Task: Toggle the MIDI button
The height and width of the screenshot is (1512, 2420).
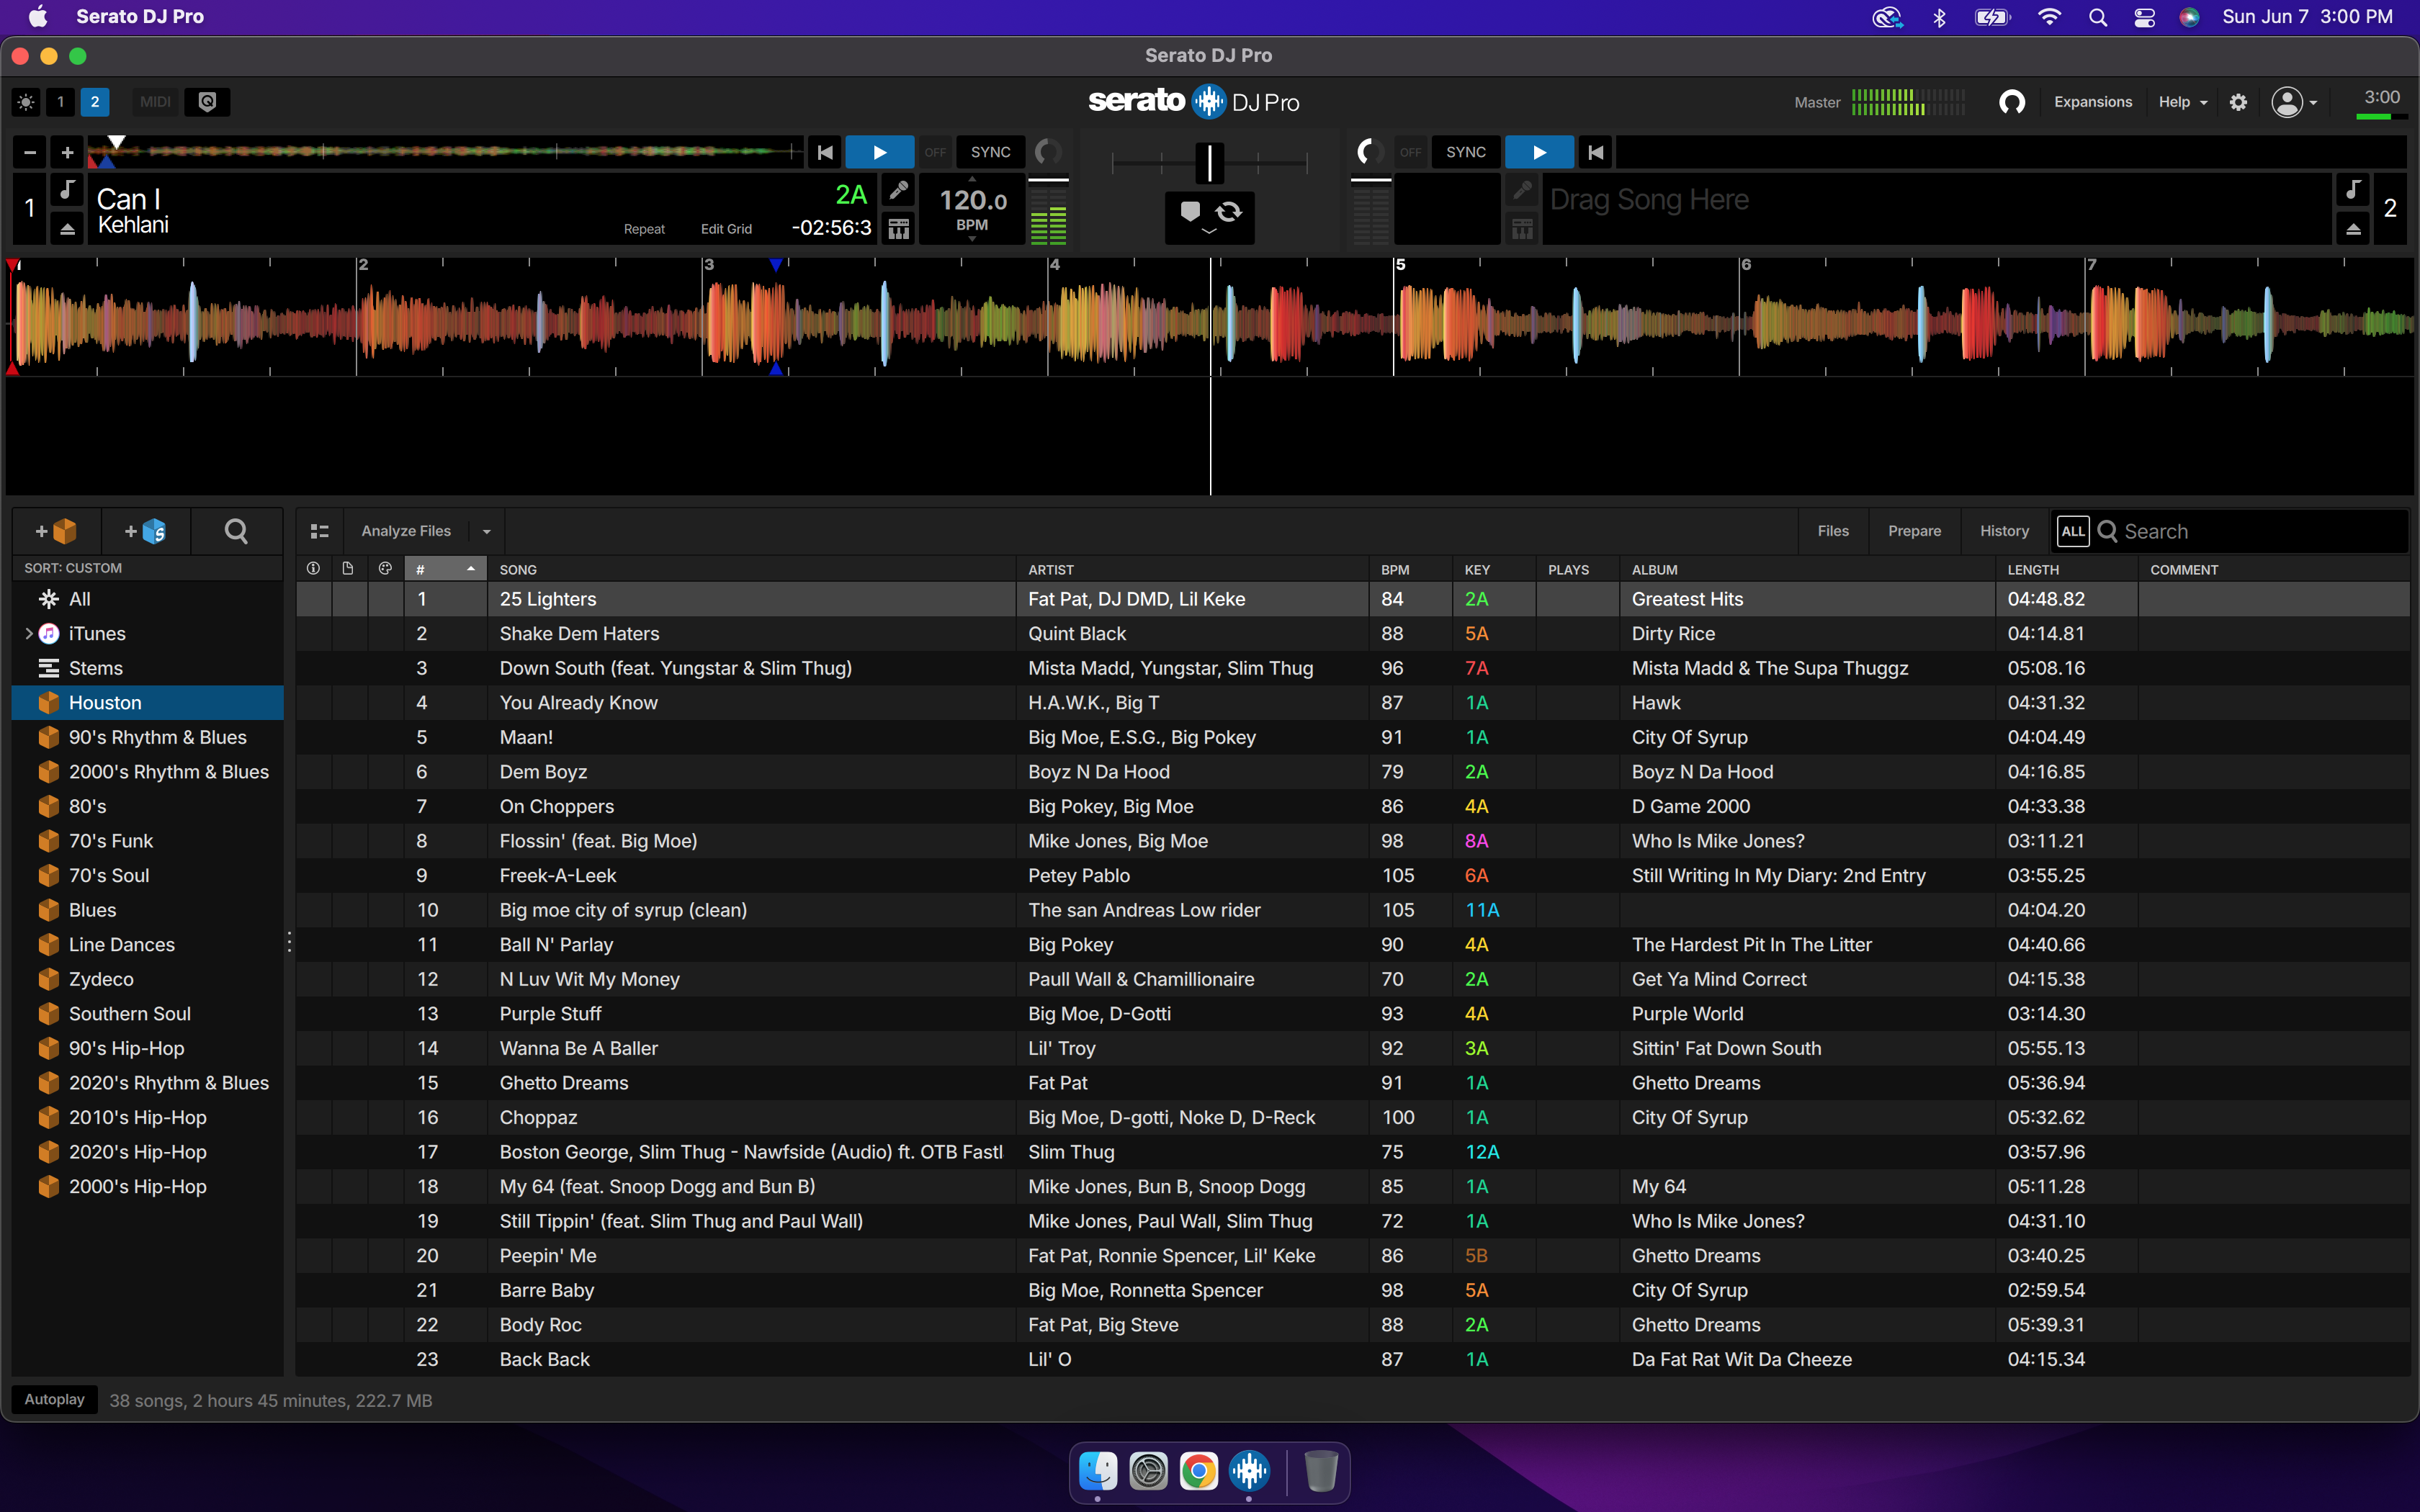Action: click(155, 102)
